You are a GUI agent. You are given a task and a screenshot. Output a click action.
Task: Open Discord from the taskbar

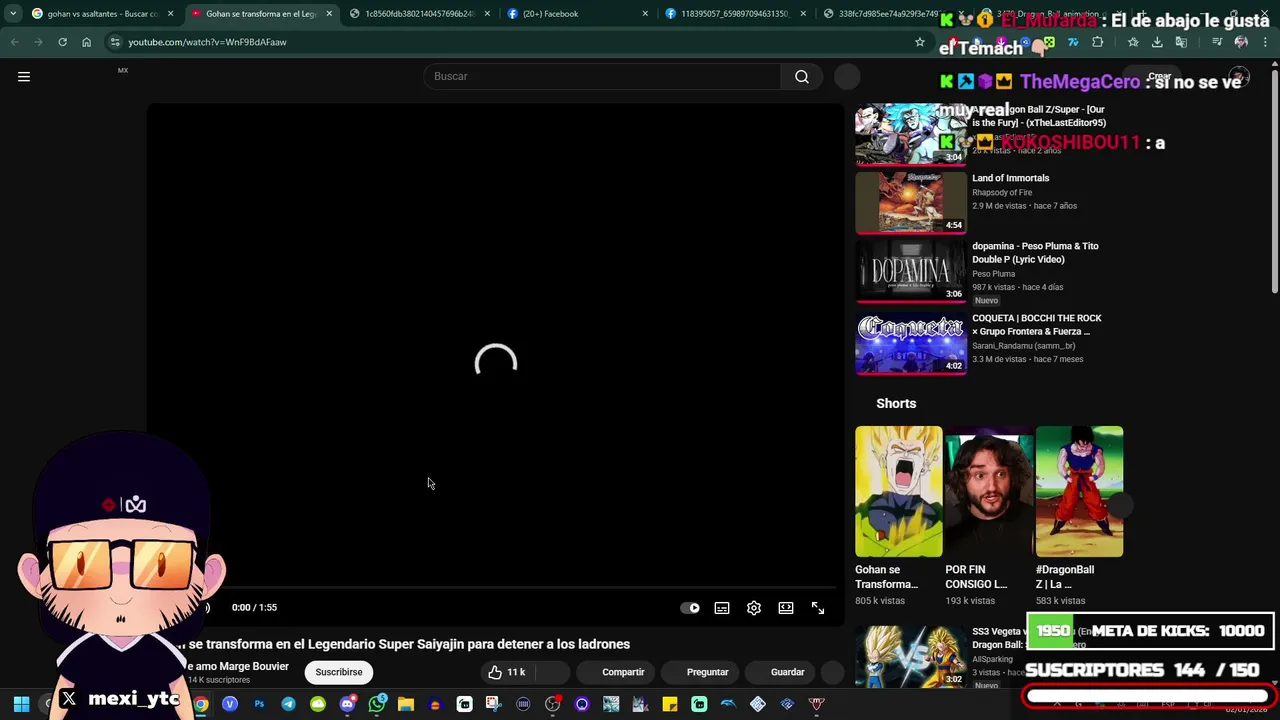pos(347,704)
